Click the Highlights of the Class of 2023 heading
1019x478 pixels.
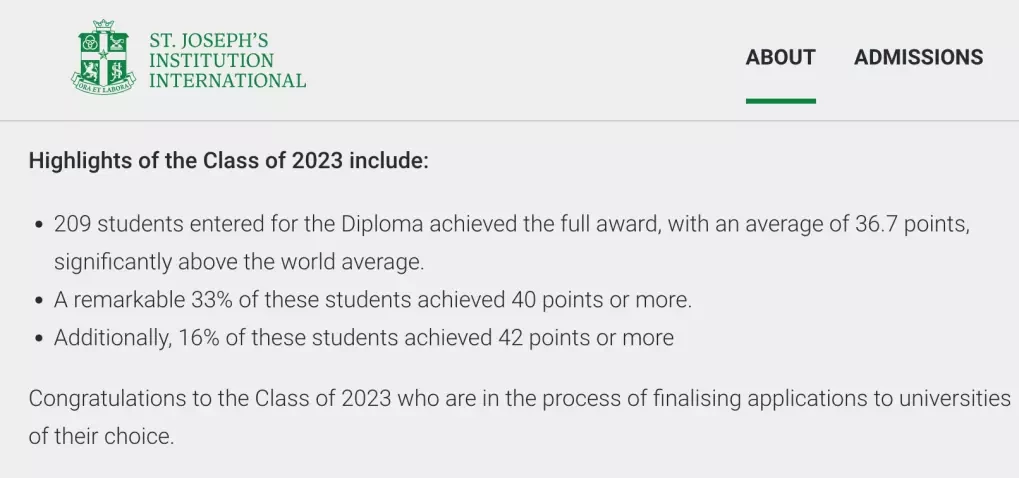[229, 160]
